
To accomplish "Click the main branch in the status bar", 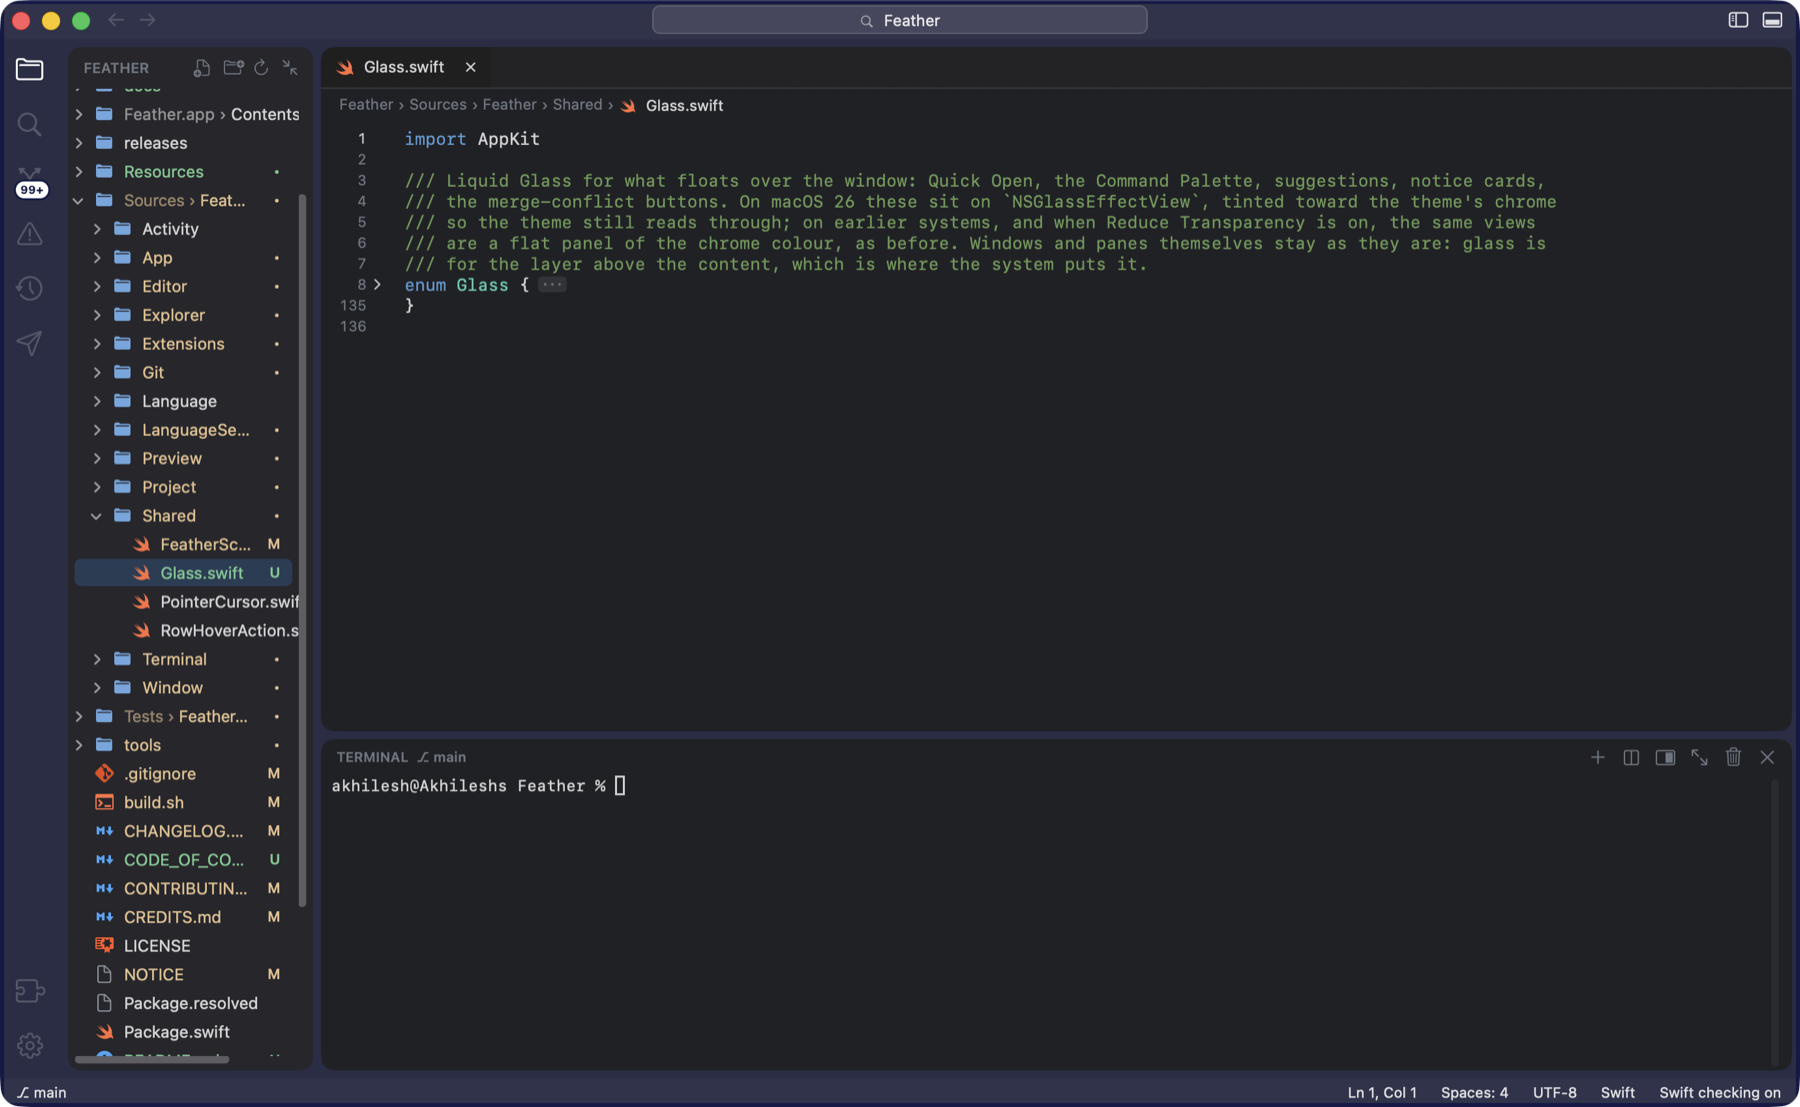I will pyautogui.click(x=42, y=1092).
